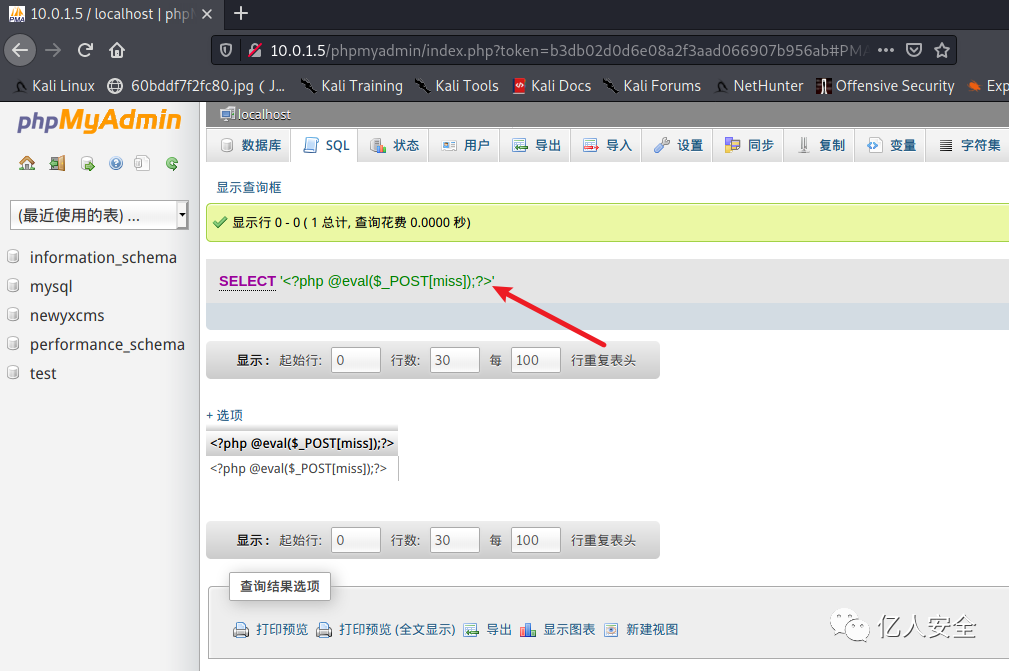Save page to Pocket icon

(914, 50)
